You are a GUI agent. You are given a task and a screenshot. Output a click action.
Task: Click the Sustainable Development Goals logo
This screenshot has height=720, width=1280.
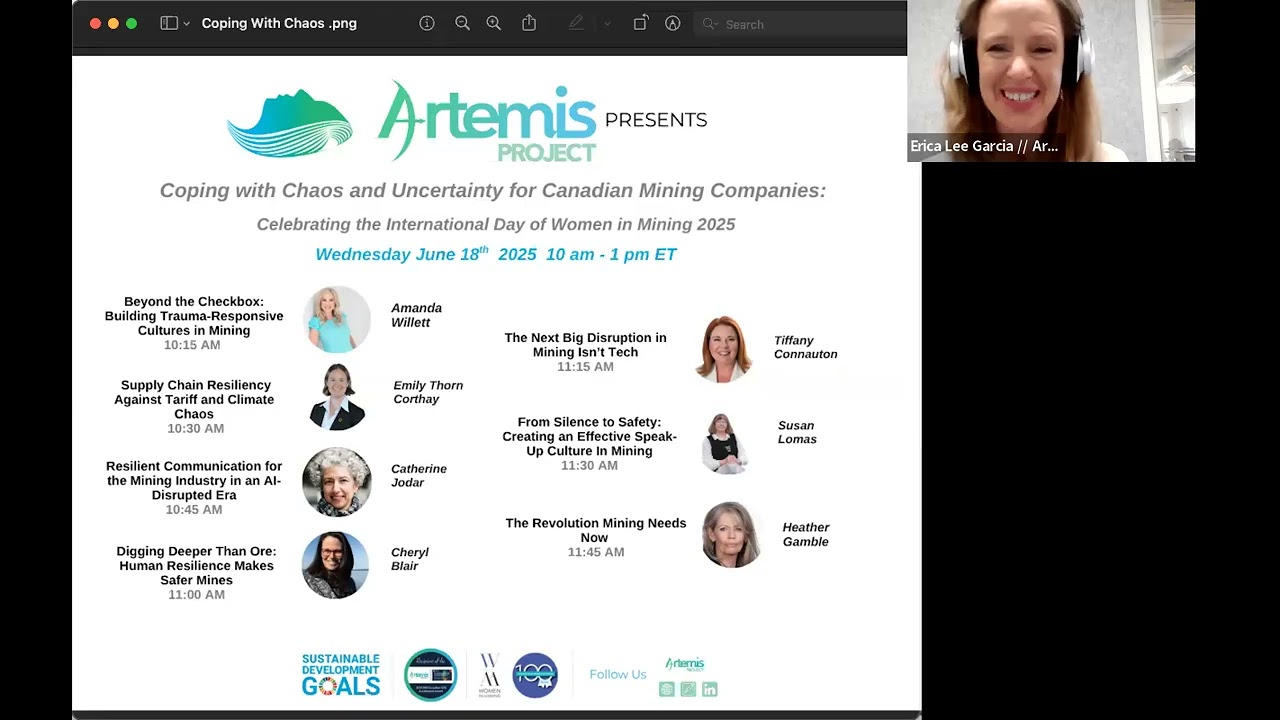pos(341,675)
